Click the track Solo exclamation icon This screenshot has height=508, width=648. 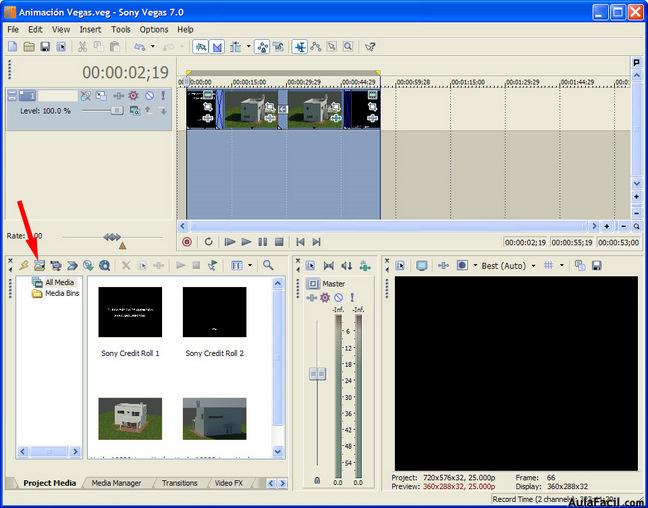coord(163,96)
